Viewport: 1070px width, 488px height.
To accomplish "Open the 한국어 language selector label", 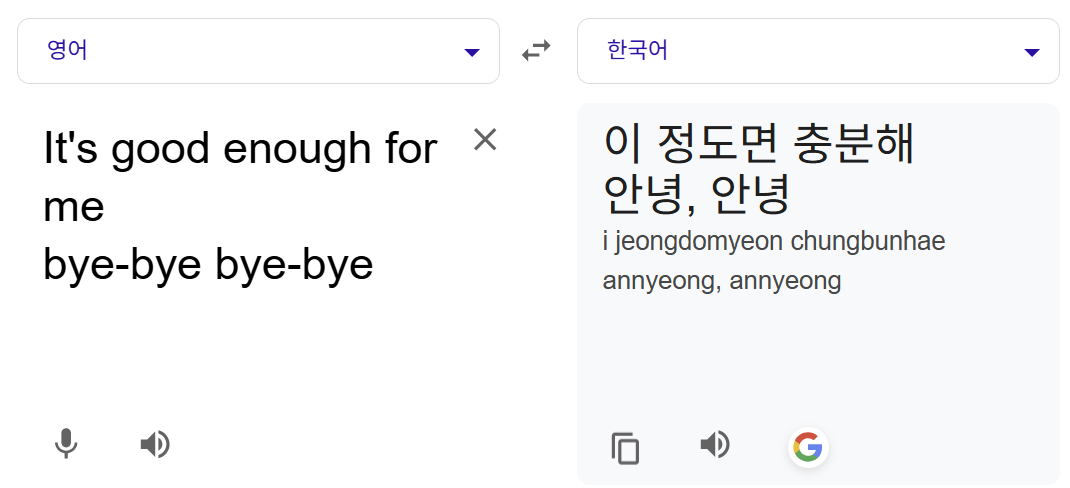I will click(x=637, y=51).
